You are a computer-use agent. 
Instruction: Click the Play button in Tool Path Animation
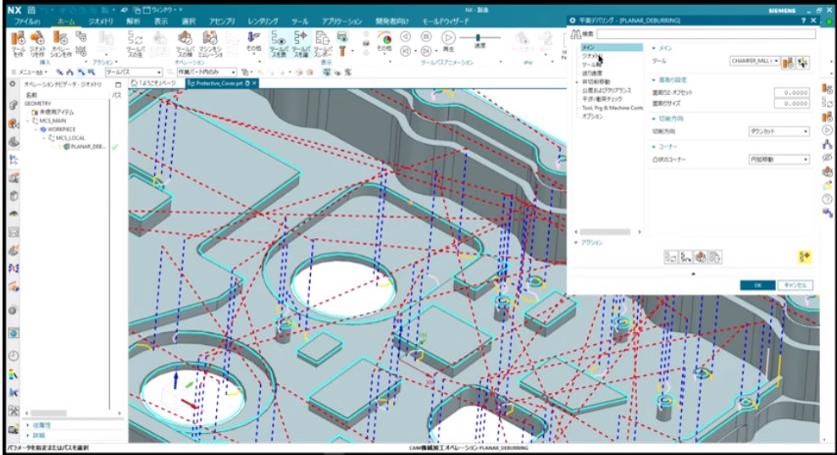(x=448, y=37)
